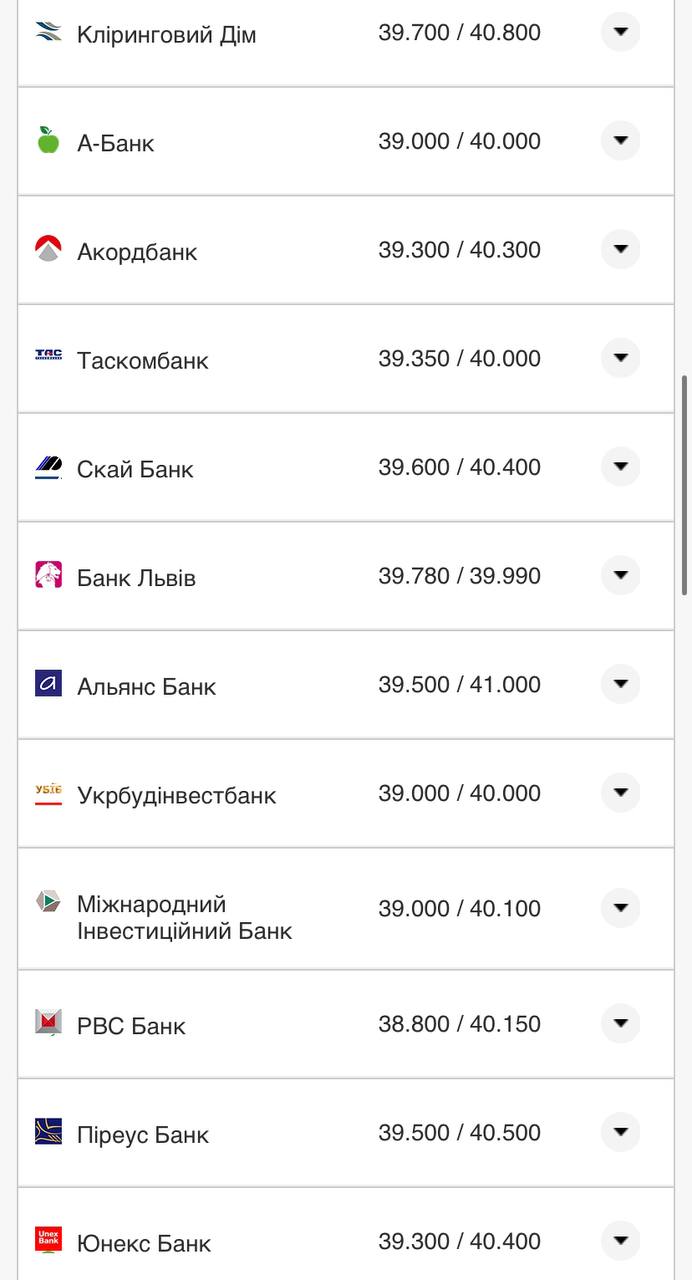Click the РВС Банк logo icon
692x1280 pixels.
48,1022
